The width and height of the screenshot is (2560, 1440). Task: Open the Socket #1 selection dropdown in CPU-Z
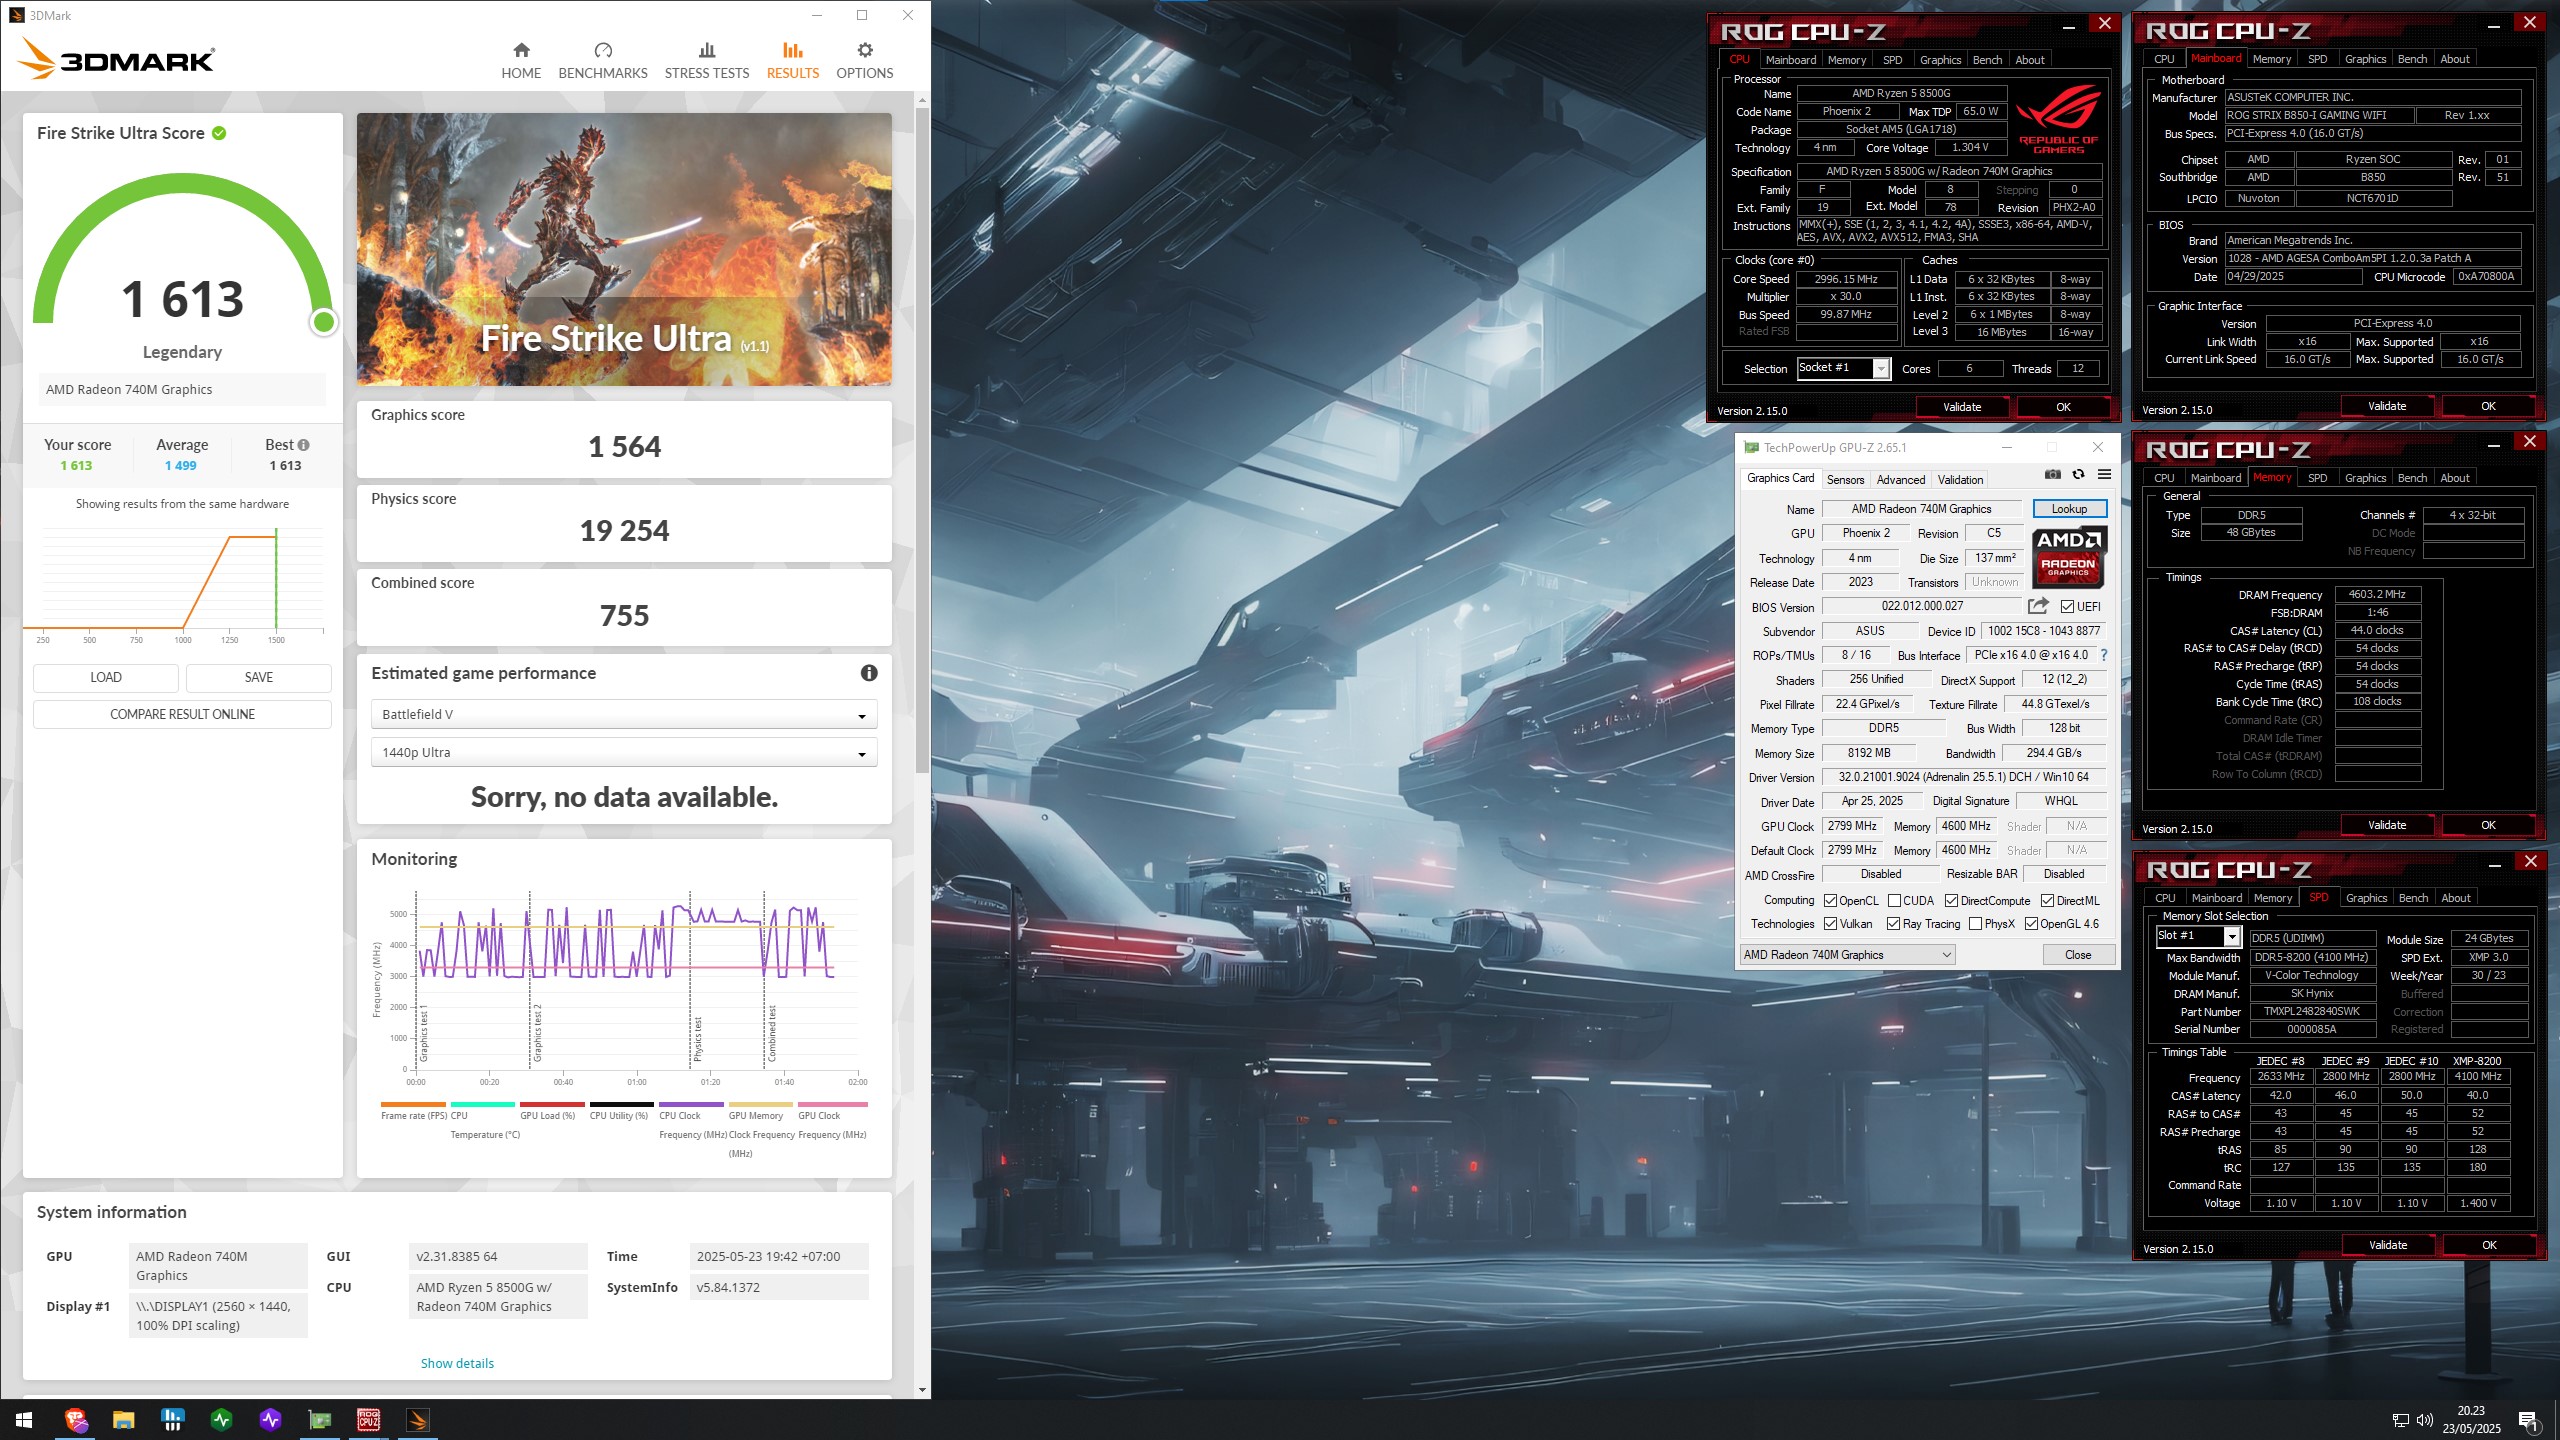(1843, 368)
